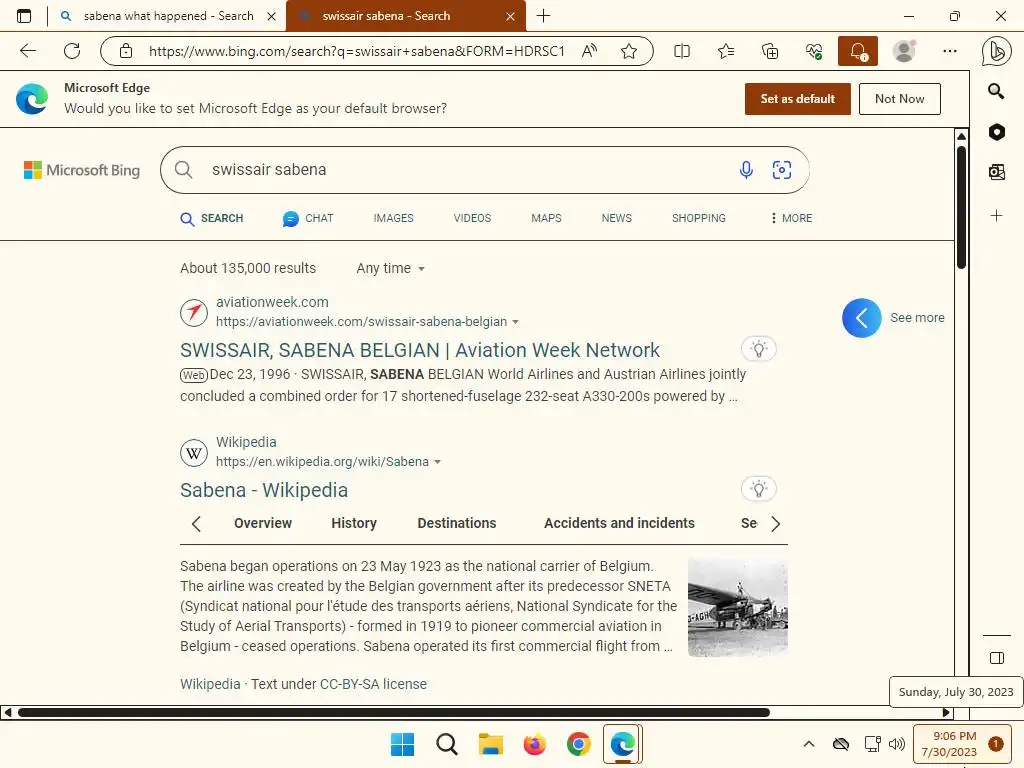Viewport: 1024px width, 768px height.
Task: Show next Wikipedia section tabs arrow
Action: [775, 524]
